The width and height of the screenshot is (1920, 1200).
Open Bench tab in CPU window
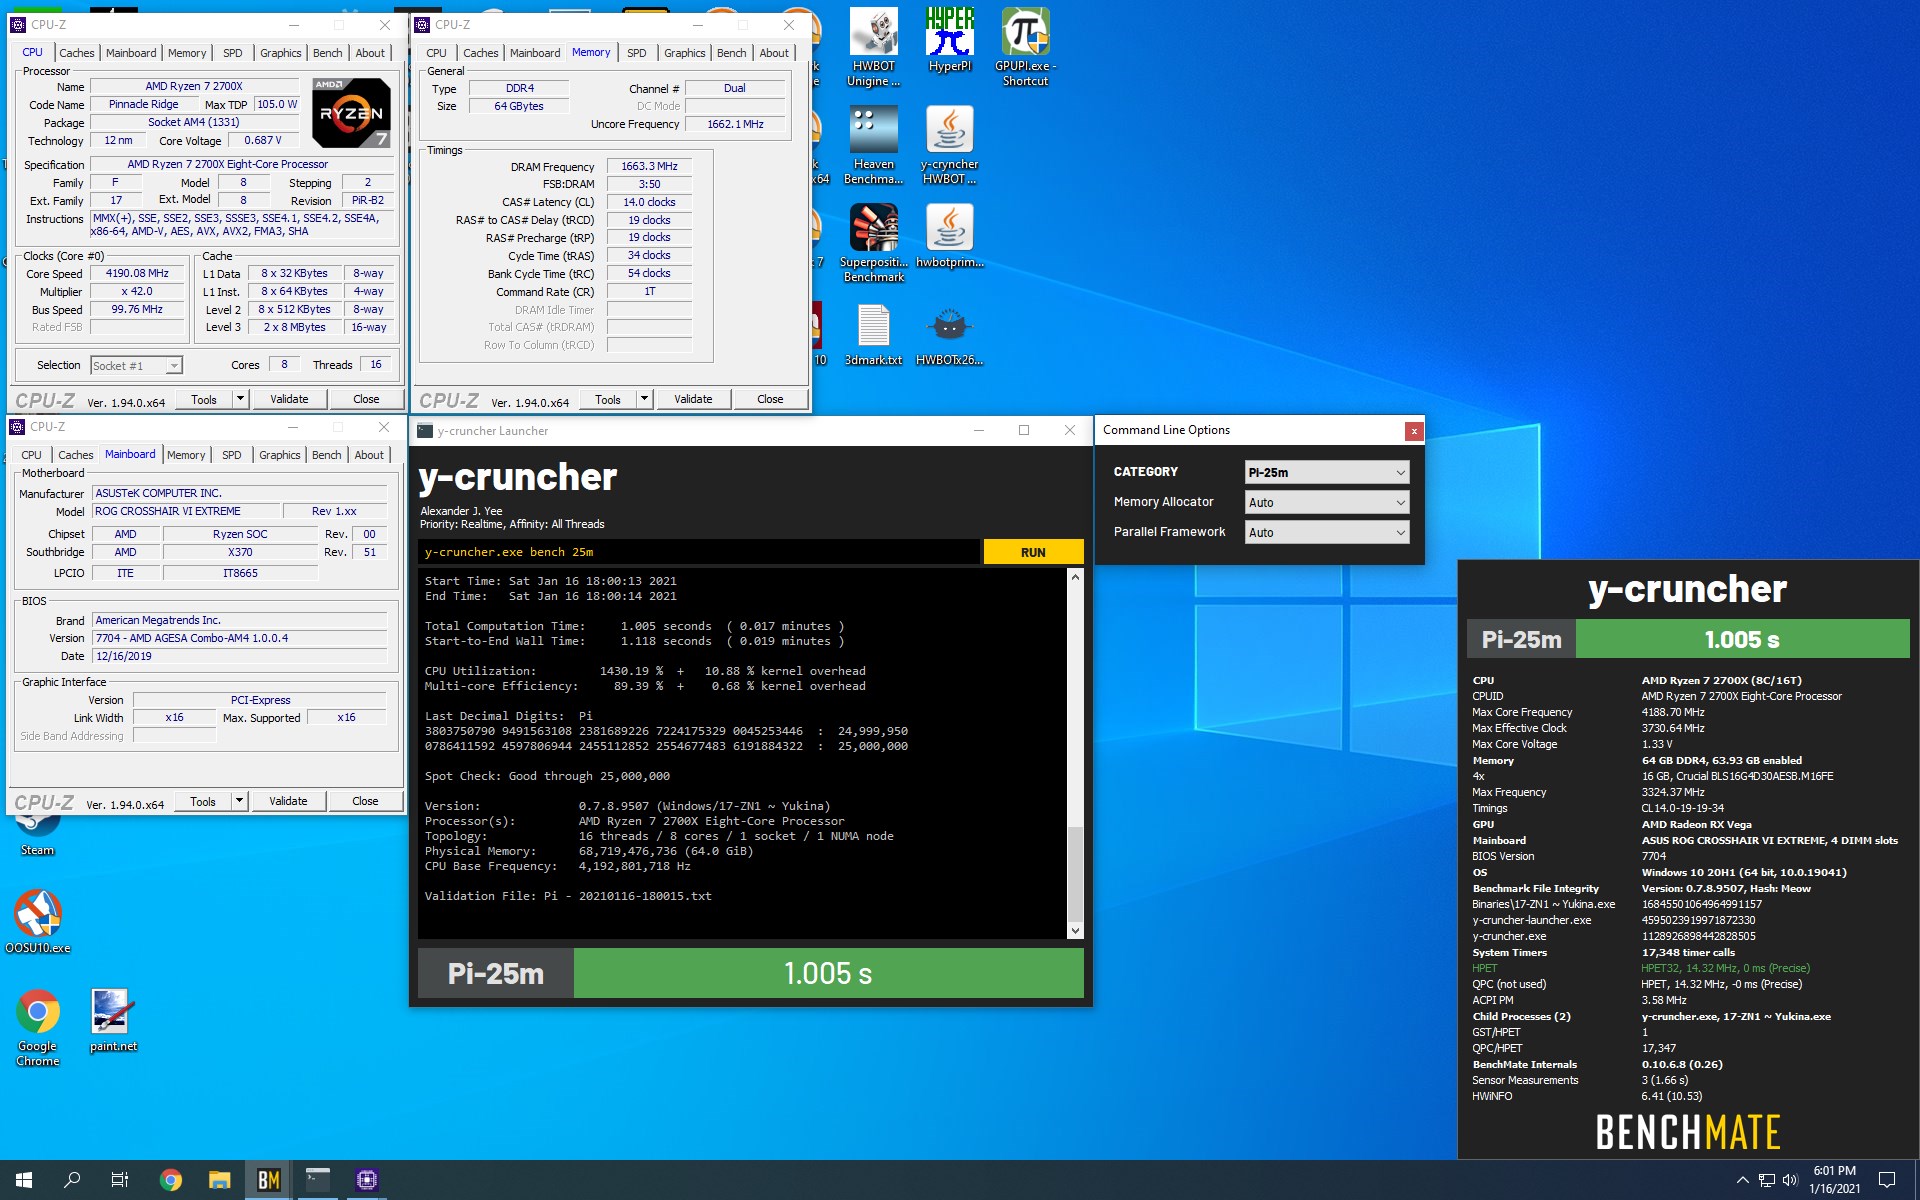pos(327,53)
